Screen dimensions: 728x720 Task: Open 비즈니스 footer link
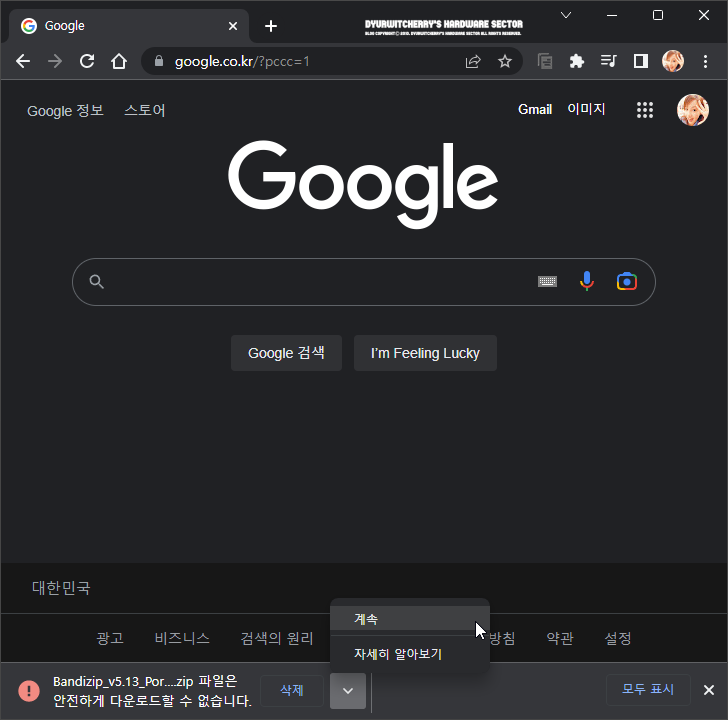(182, 638)
